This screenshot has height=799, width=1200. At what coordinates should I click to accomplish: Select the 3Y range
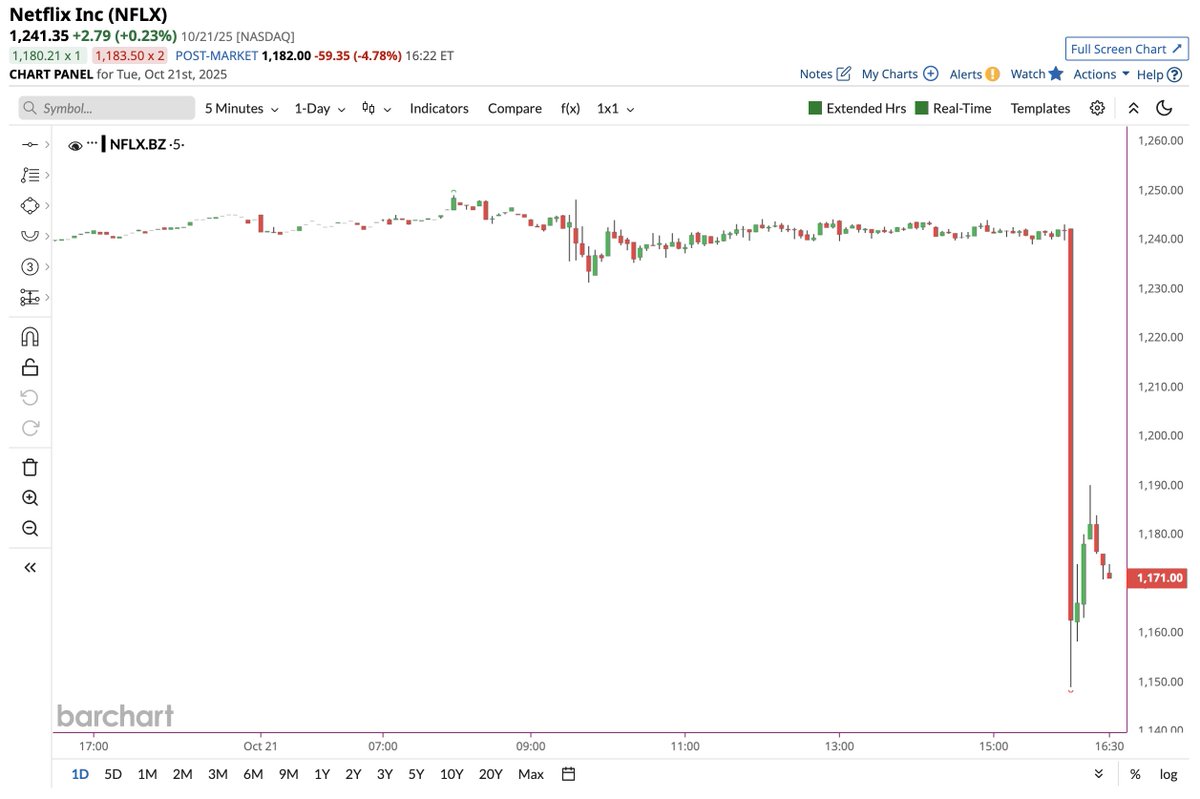point(385,774)
